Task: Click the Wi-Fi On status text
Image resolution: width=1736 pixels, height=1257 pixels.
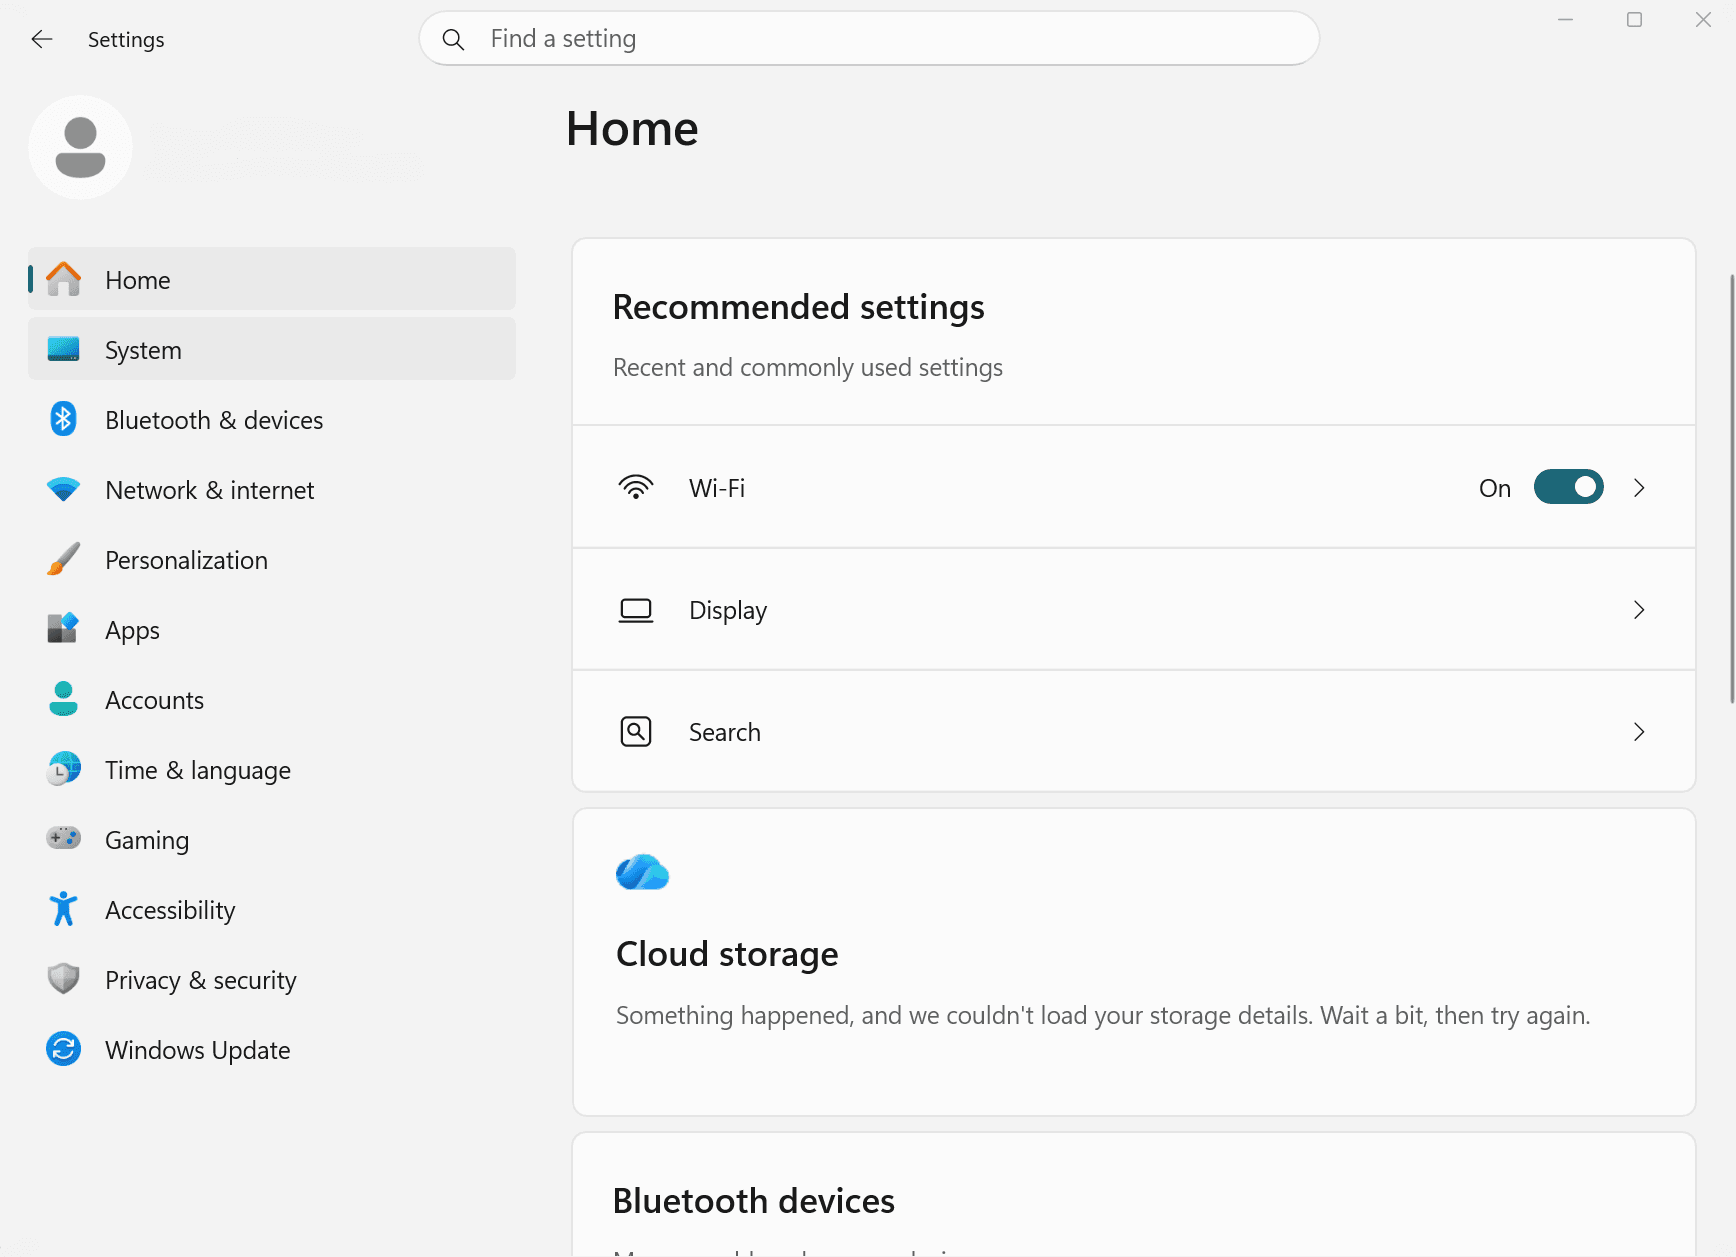Action: coord(1494,488)
